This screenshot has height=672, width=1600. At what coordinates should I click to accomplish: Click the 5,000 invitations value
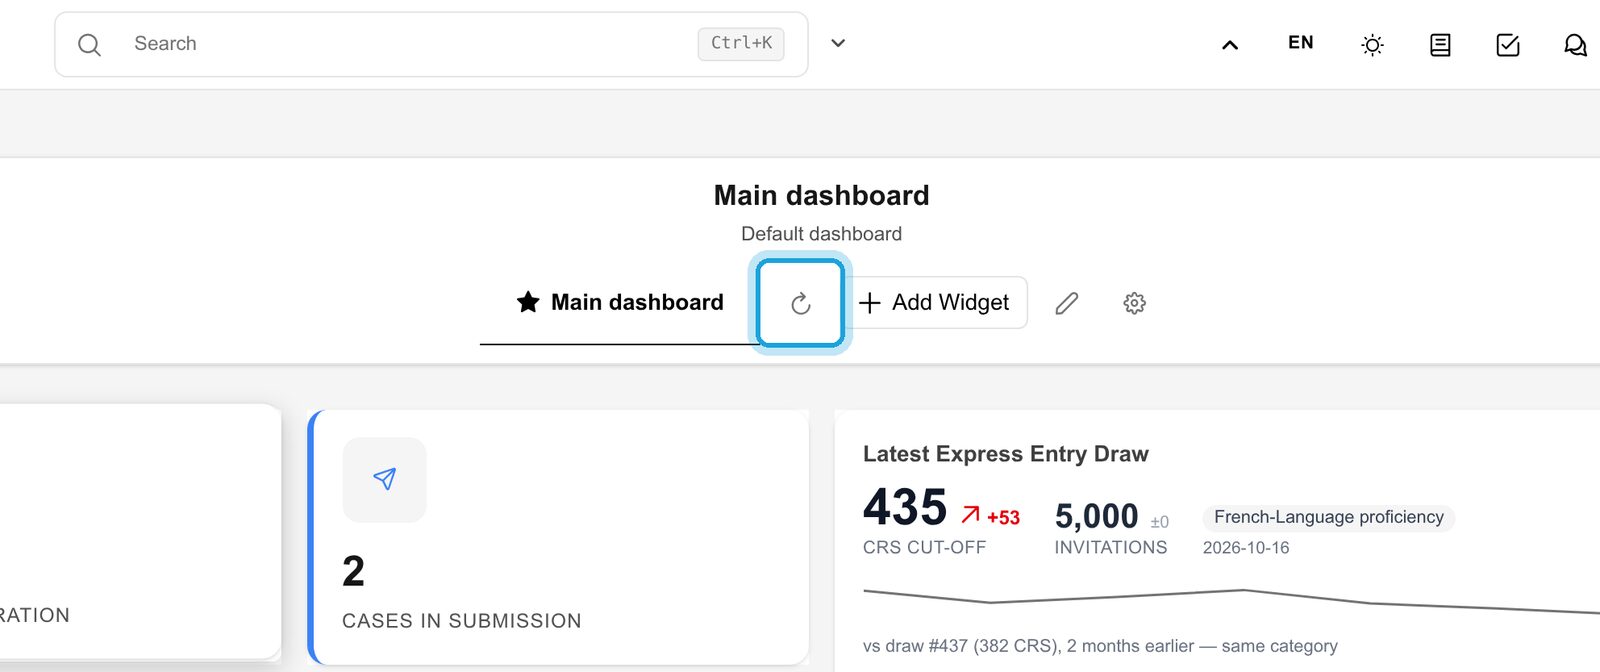1097,516
